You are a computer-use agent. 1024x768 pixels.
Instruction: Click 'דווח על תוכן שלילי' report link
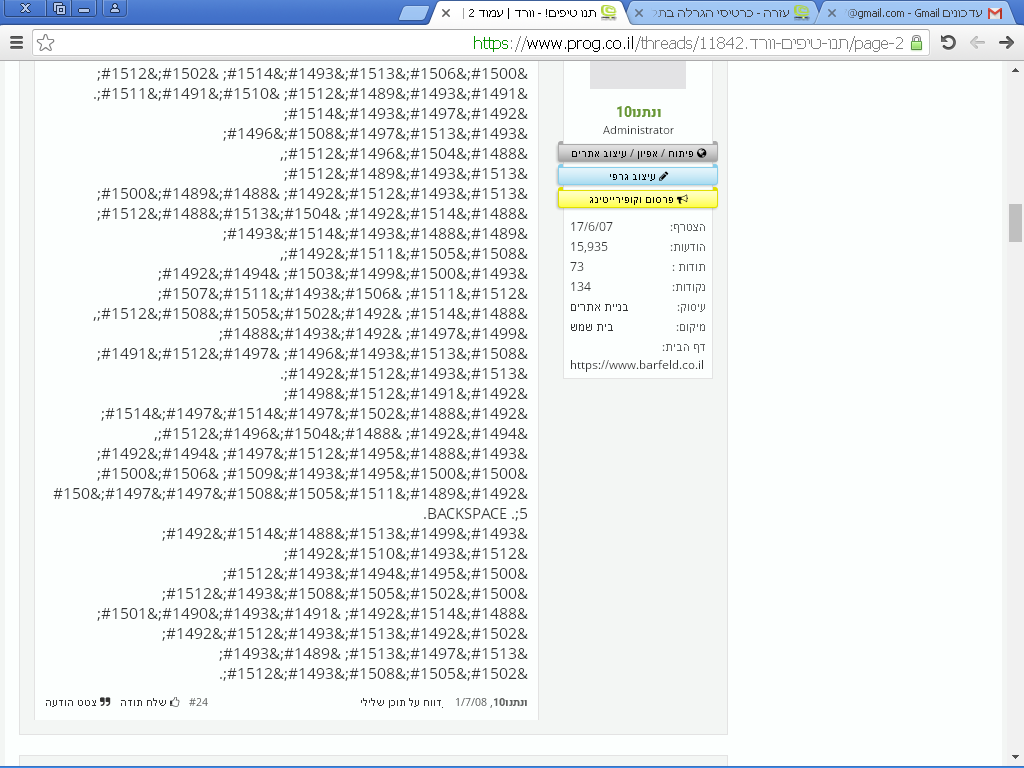tap(402, 703)
